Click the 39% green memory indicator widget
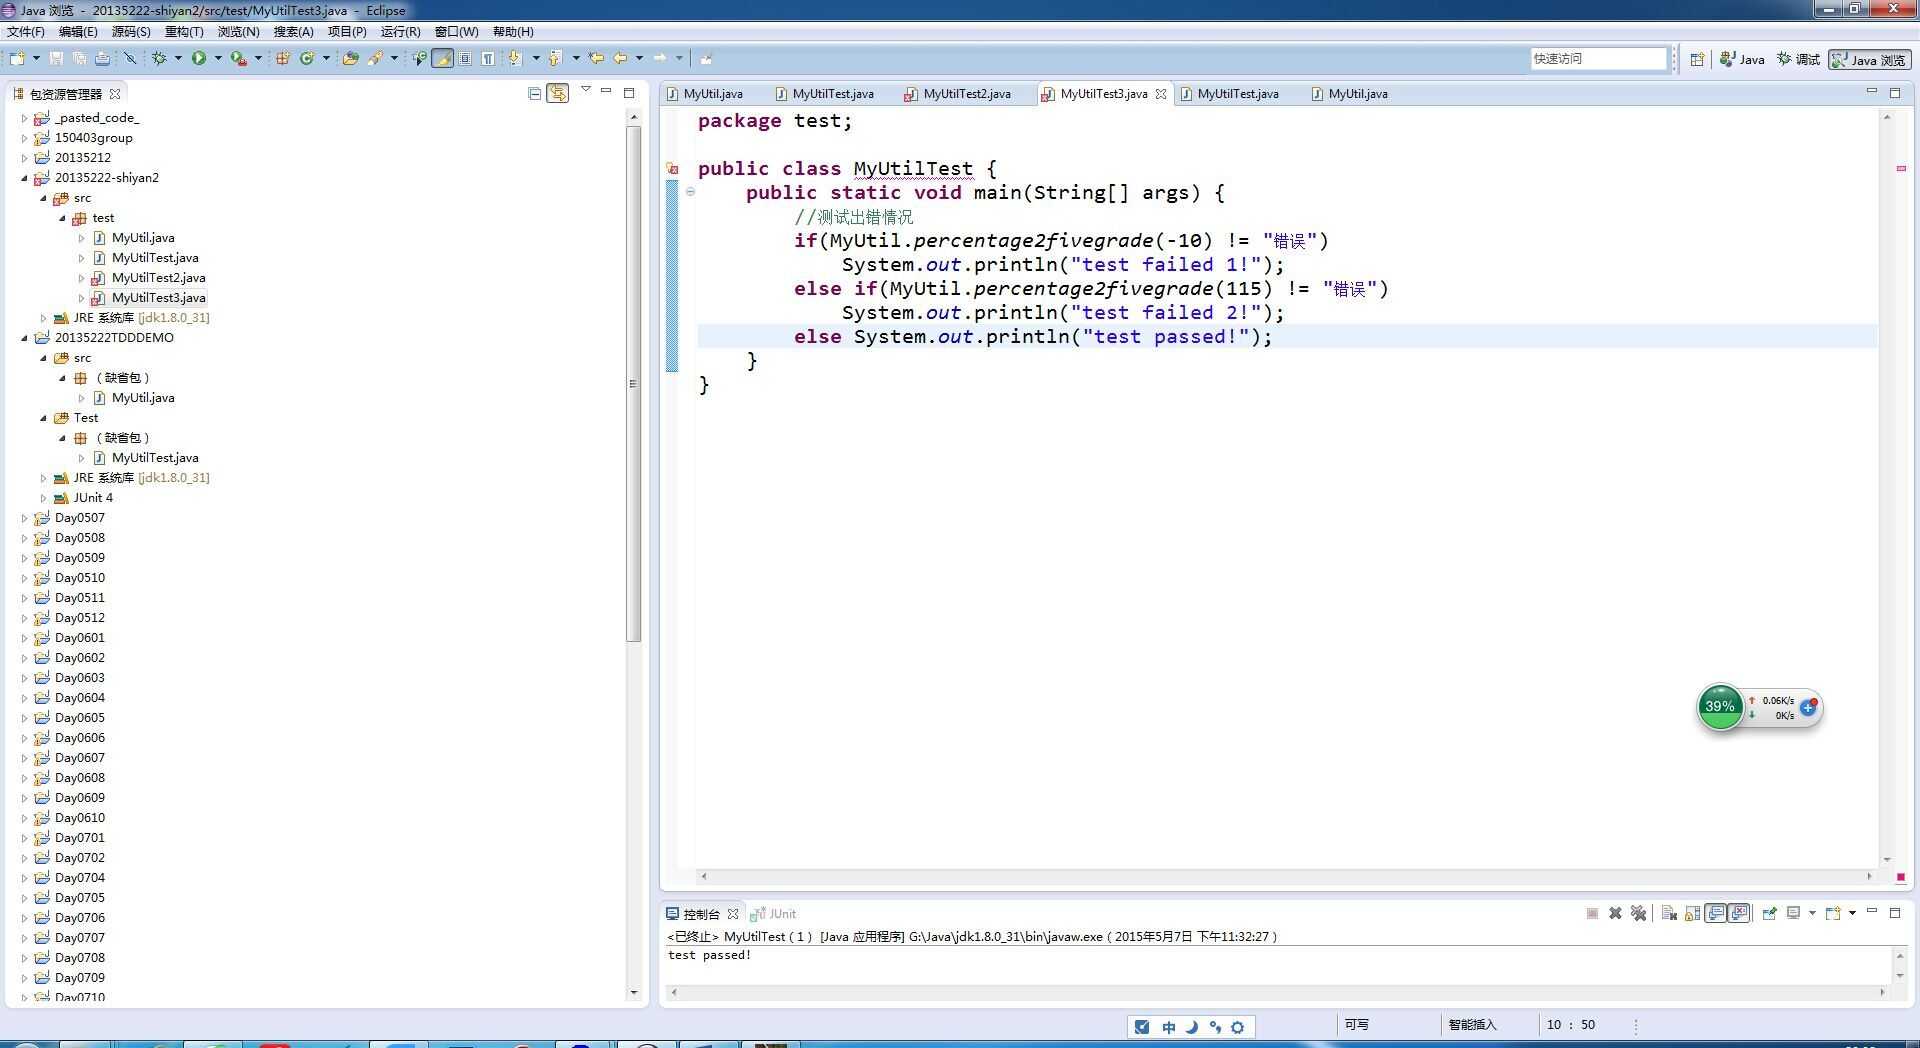This screenshot has width=1920, height=1048. 1719,707
